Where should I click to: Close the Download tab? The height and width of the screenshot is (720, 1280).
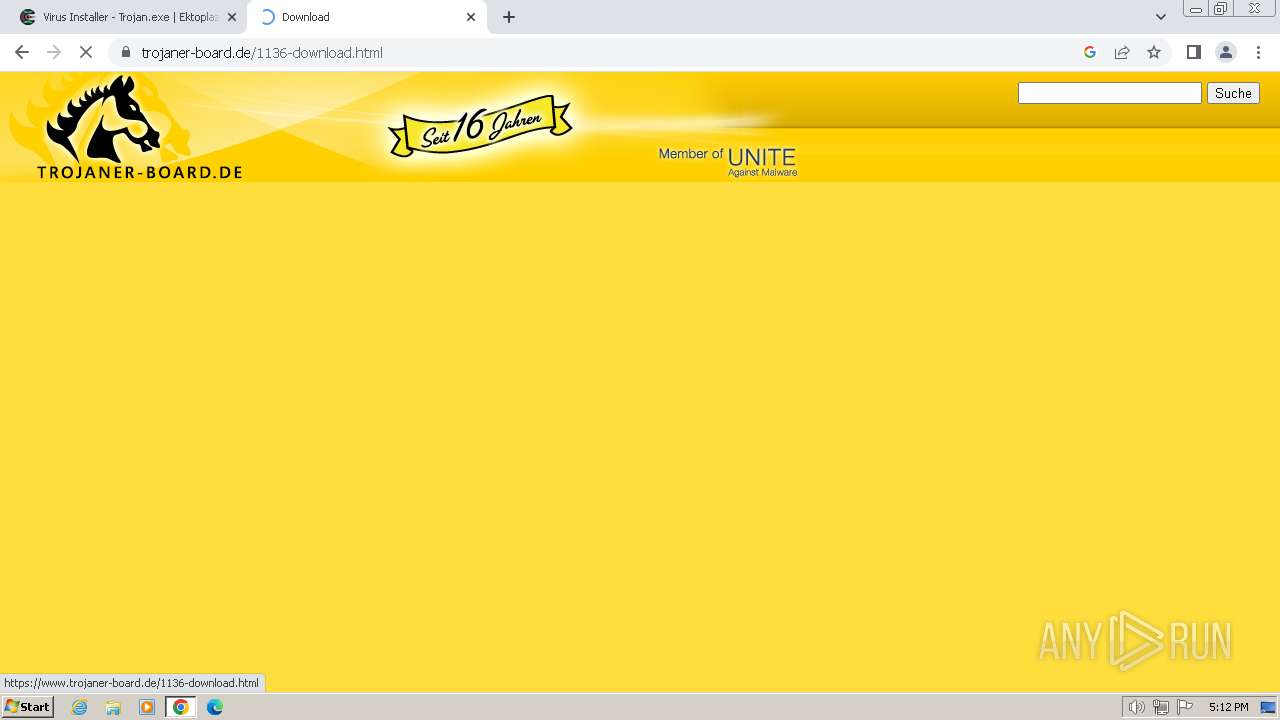471,17
